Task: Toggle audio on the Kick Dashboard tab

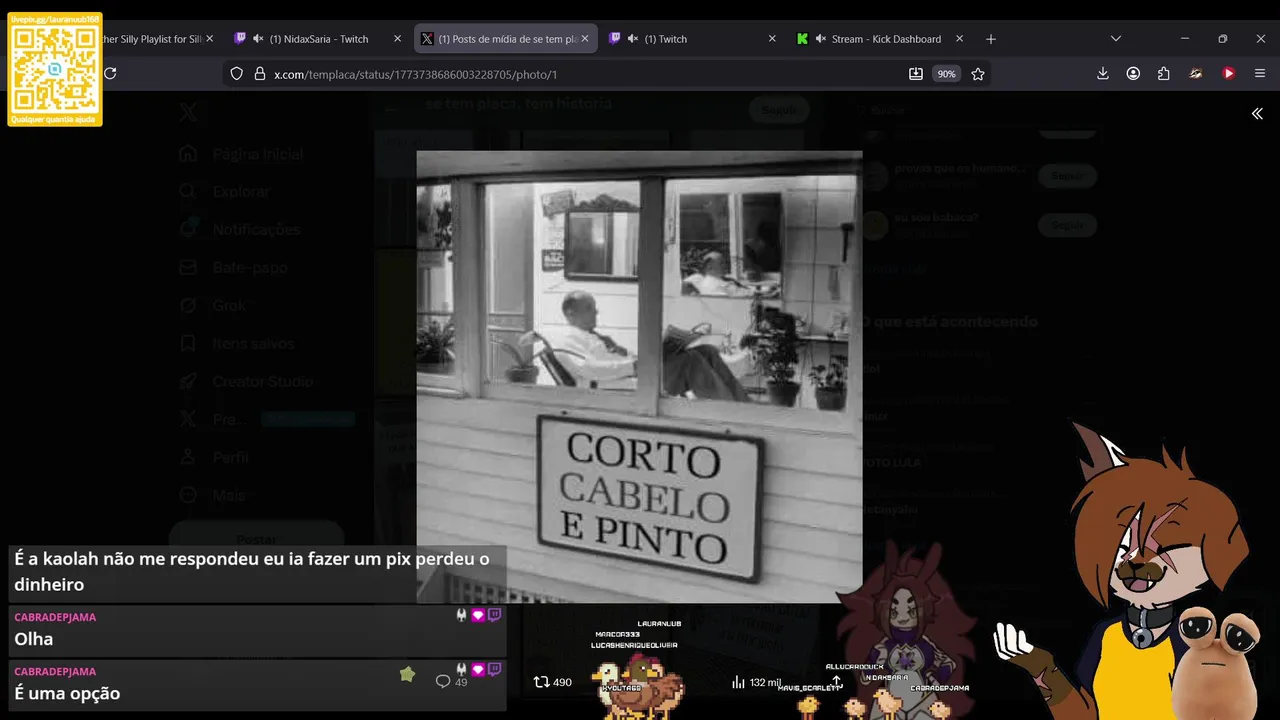Action: (821, 39)
